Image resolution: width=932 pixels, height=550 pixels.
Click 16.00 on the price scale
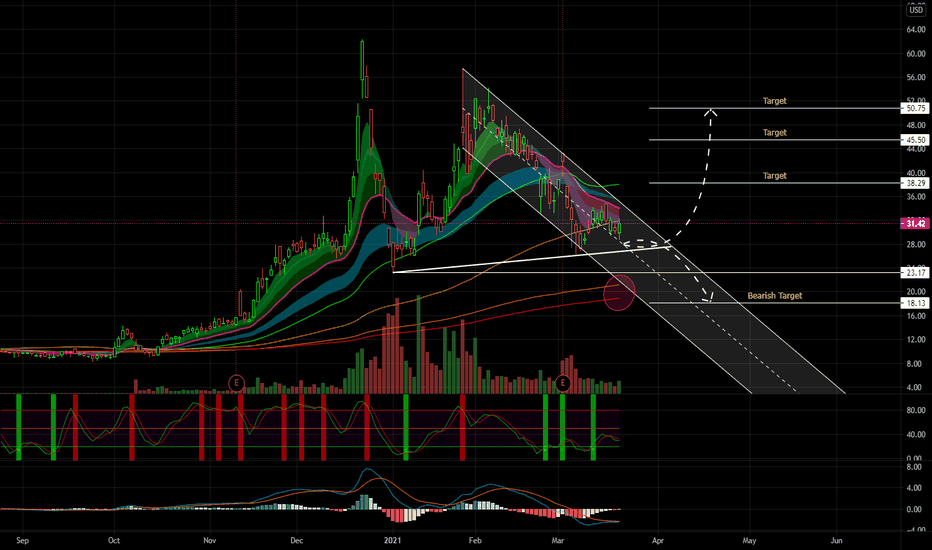click(x=915, y=316)
